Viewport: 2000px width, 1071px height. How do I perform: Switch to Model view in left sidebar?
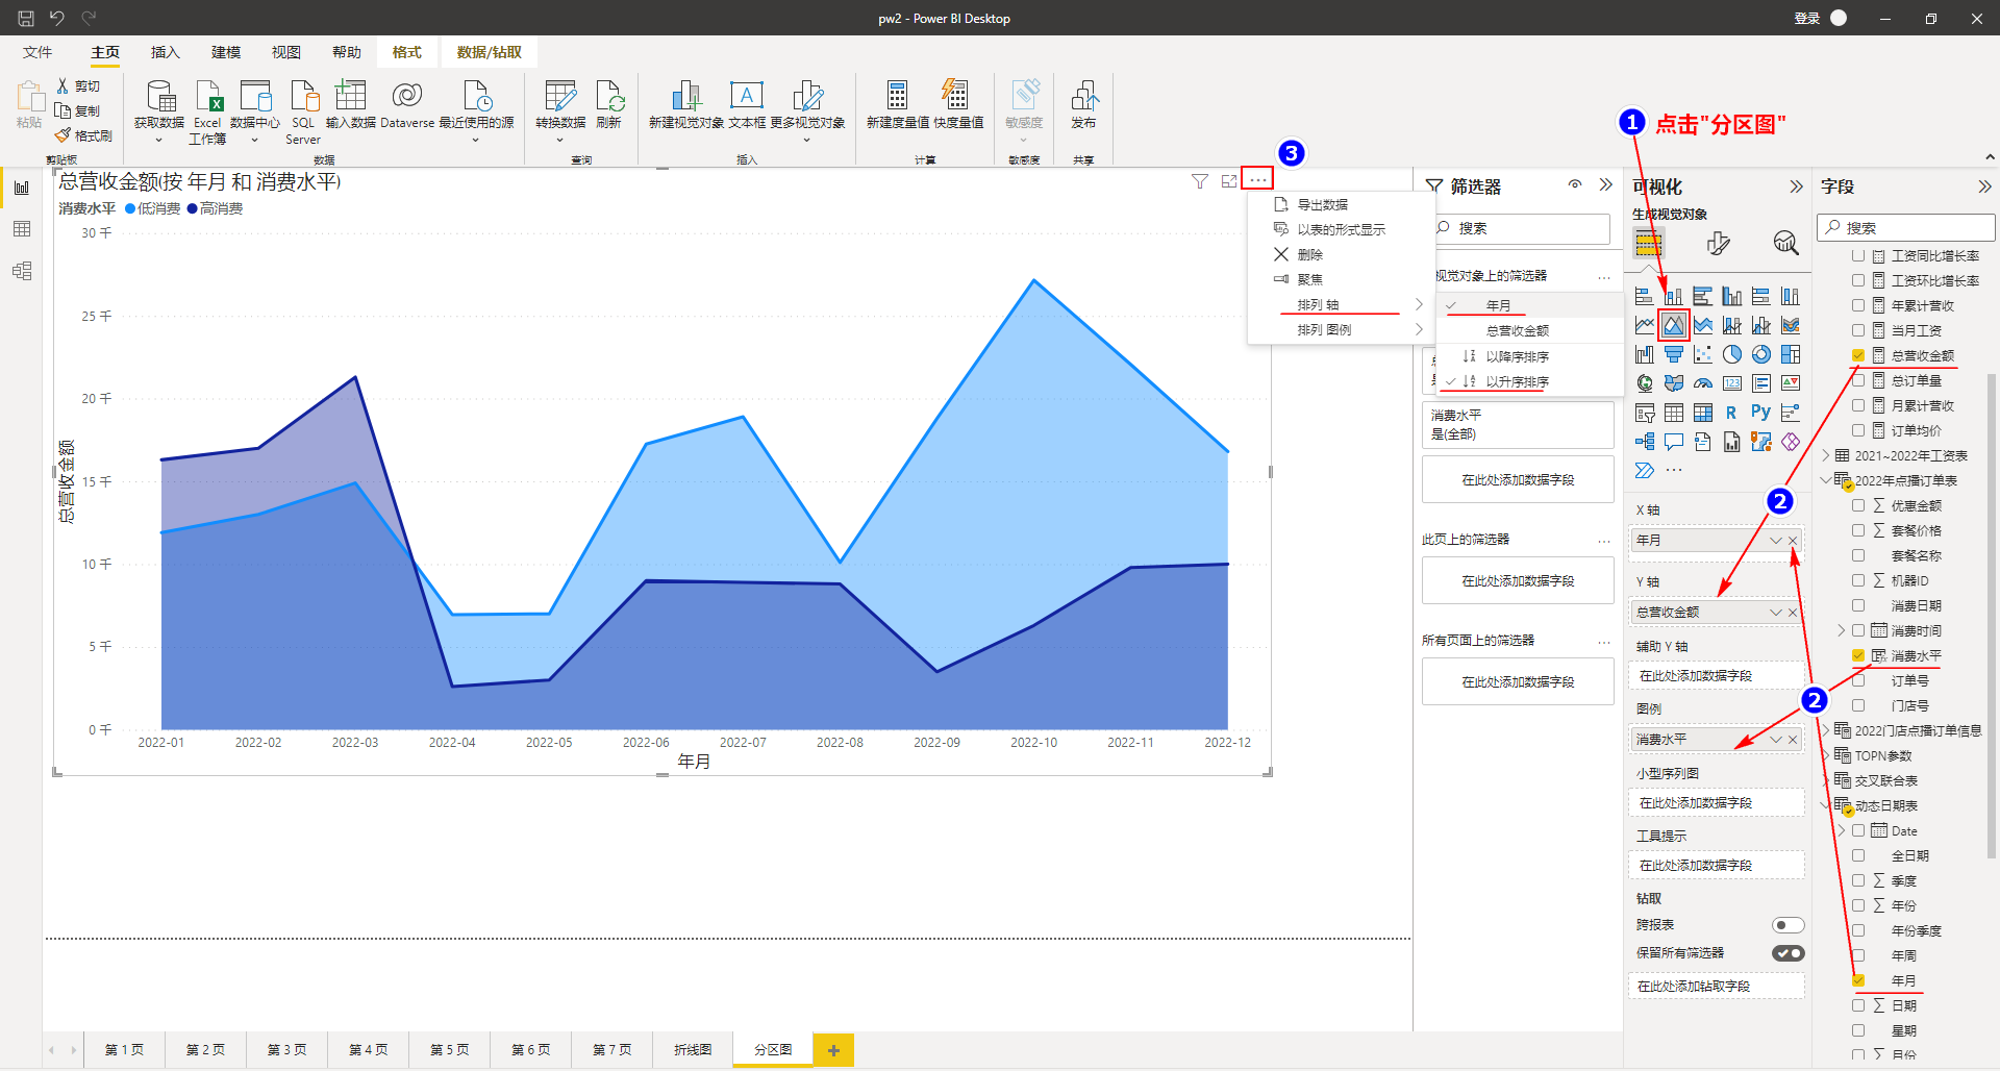[x=22, y=271]
